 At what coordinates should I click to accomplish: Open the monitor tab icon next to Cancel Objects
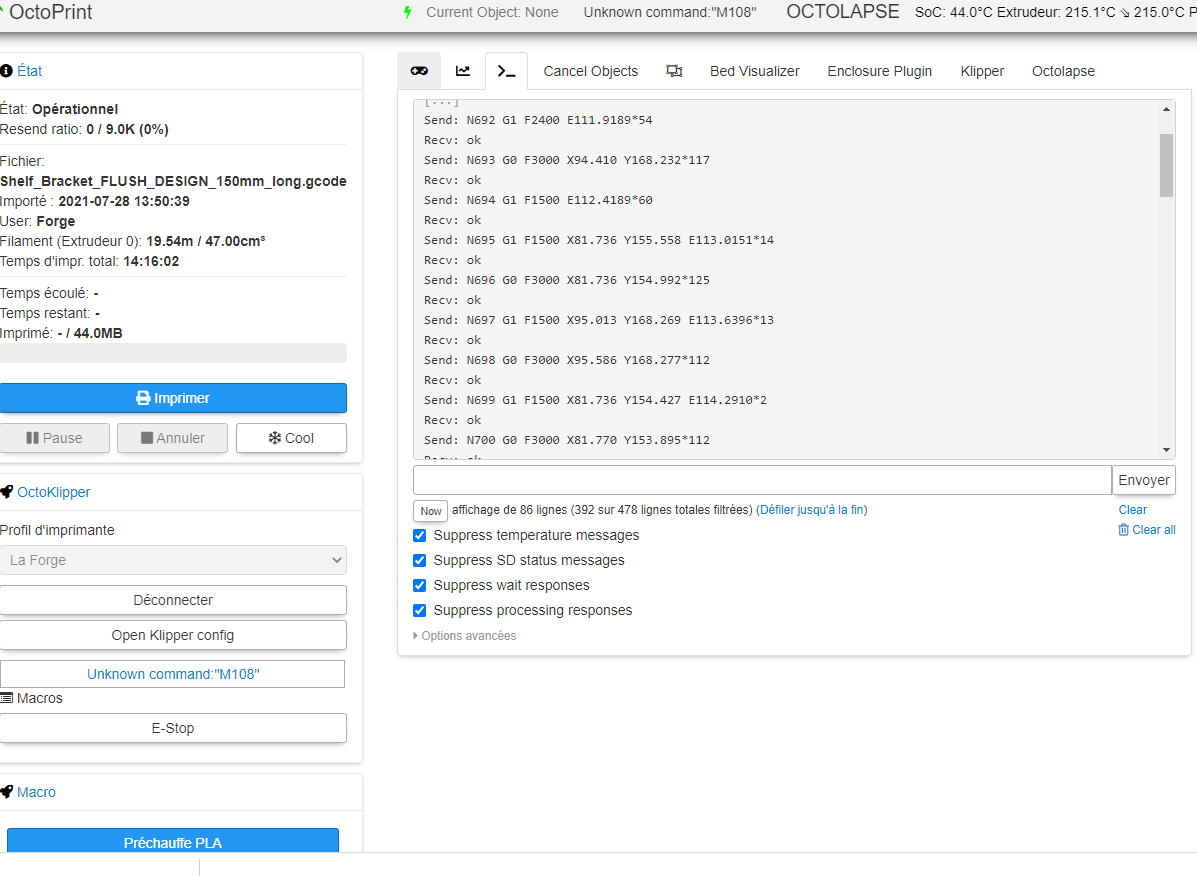[x=674, y=71]
